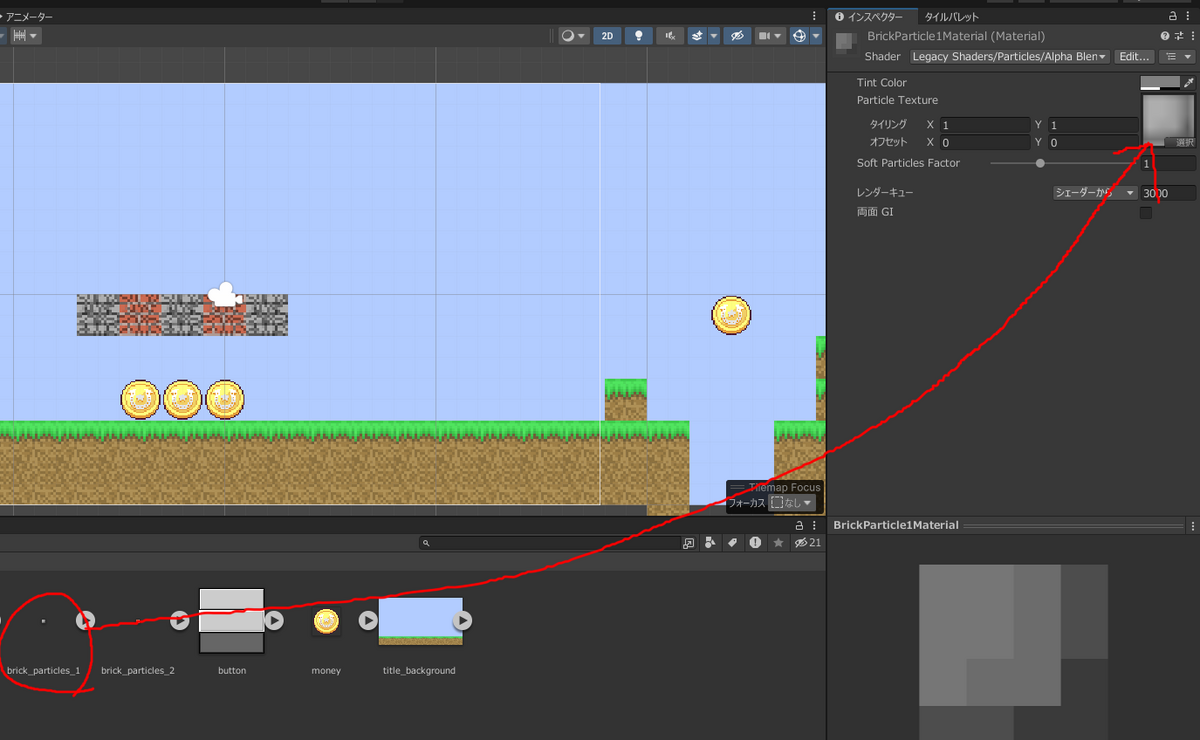The image size is (1200, 740).
Task: Open Tint Color swatch picker
Action: (x=1161, y=83)
